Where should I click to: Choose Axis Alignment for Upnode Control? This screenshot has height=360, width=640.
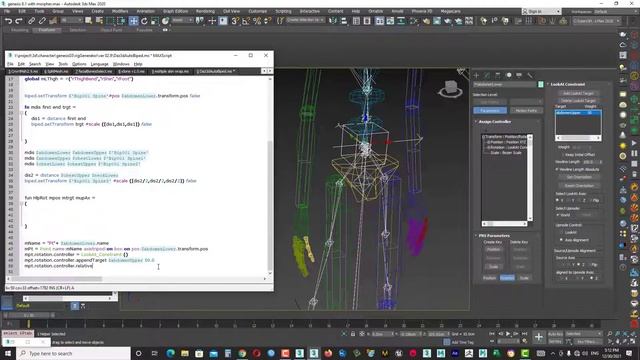click(x=562, y=240)
